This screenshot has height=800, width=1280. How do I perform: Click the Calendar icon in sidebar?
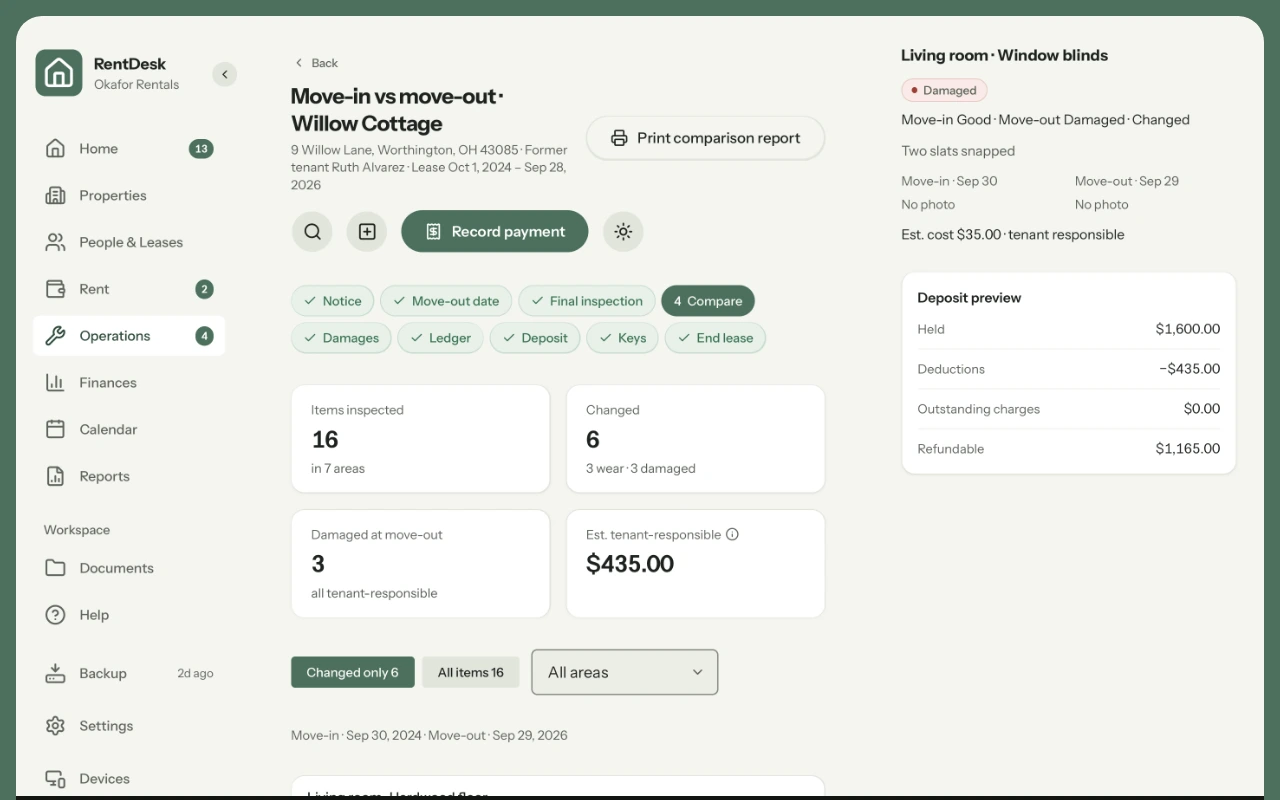[x=56, y=429]
